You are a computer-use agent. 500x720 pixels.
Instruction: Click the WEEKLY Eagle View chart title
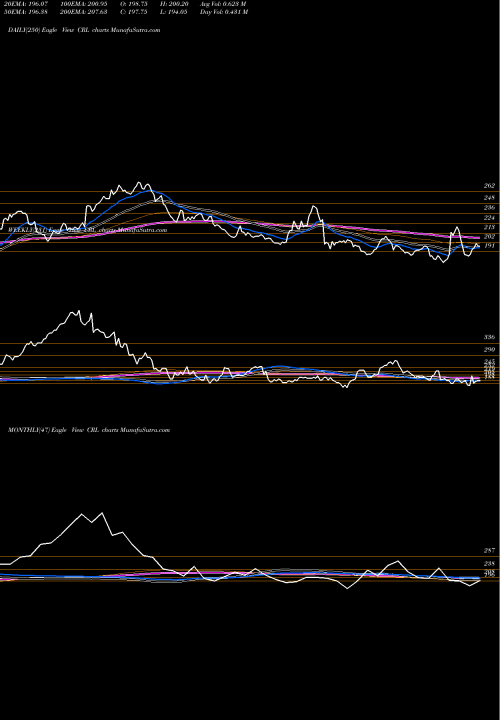[88, 229]
